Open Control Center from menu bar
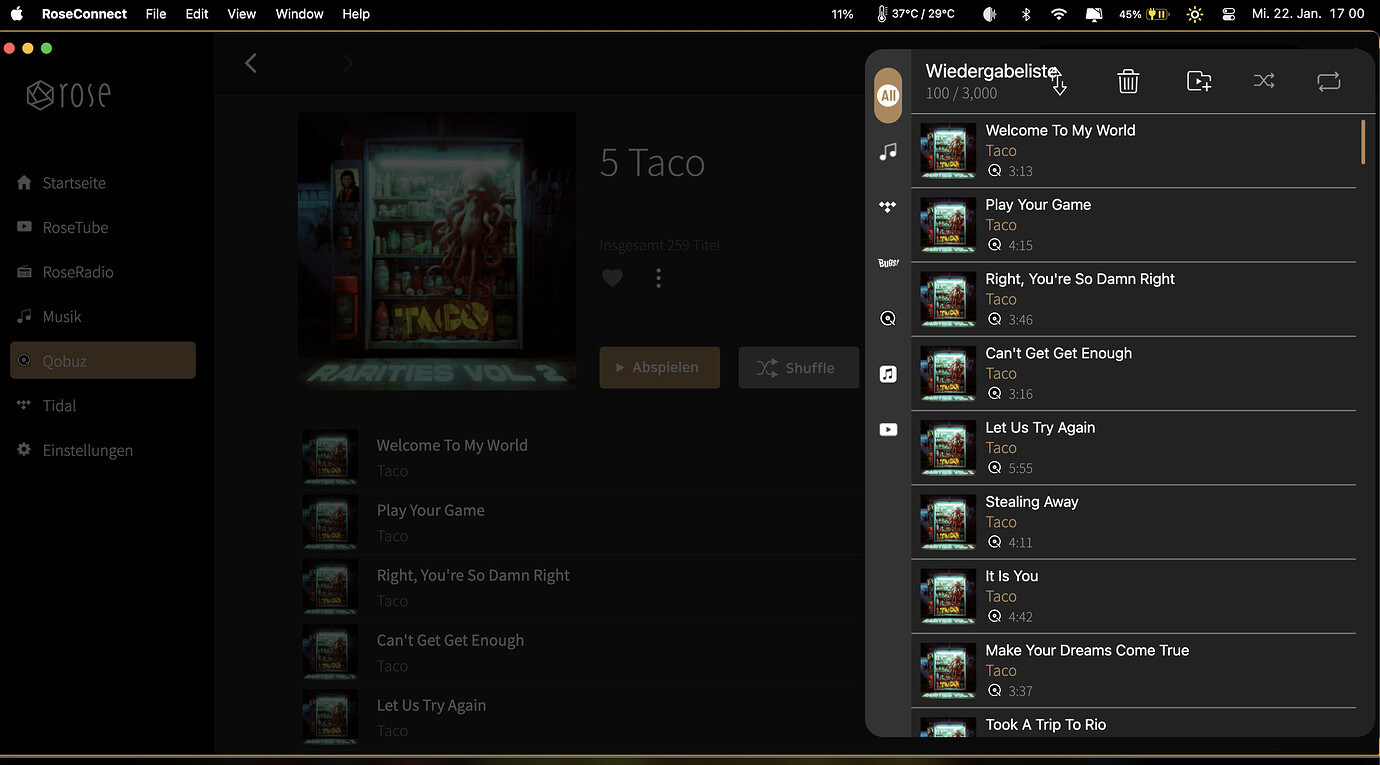This screenshot has width=1380, height=765. (x=1229, y=14)
